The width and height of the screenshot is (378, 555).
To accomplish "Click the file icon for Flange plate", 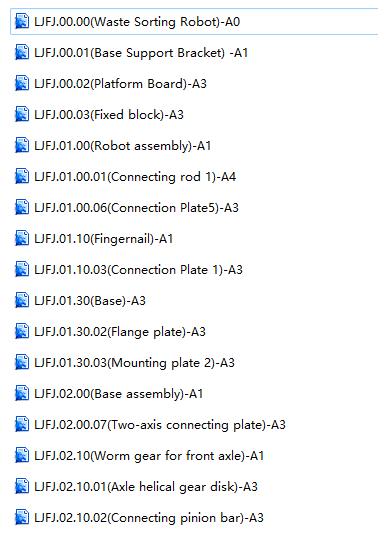I will coord(22,332).
